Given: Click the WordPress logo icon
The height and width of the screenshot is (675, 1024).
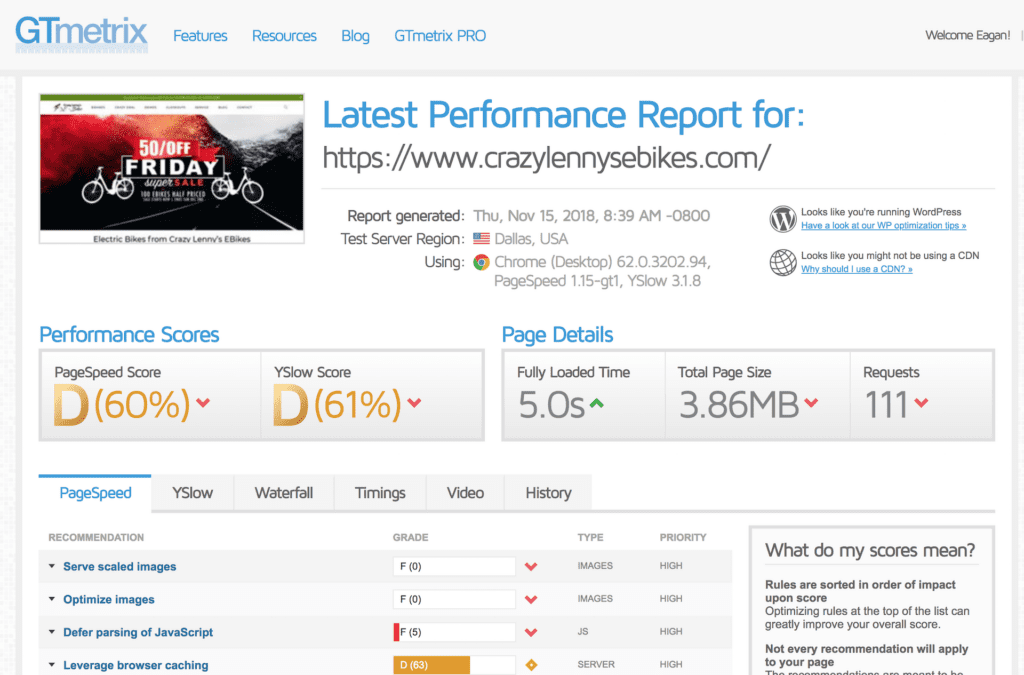Looking at the screenshot, I should click(782, 219).
